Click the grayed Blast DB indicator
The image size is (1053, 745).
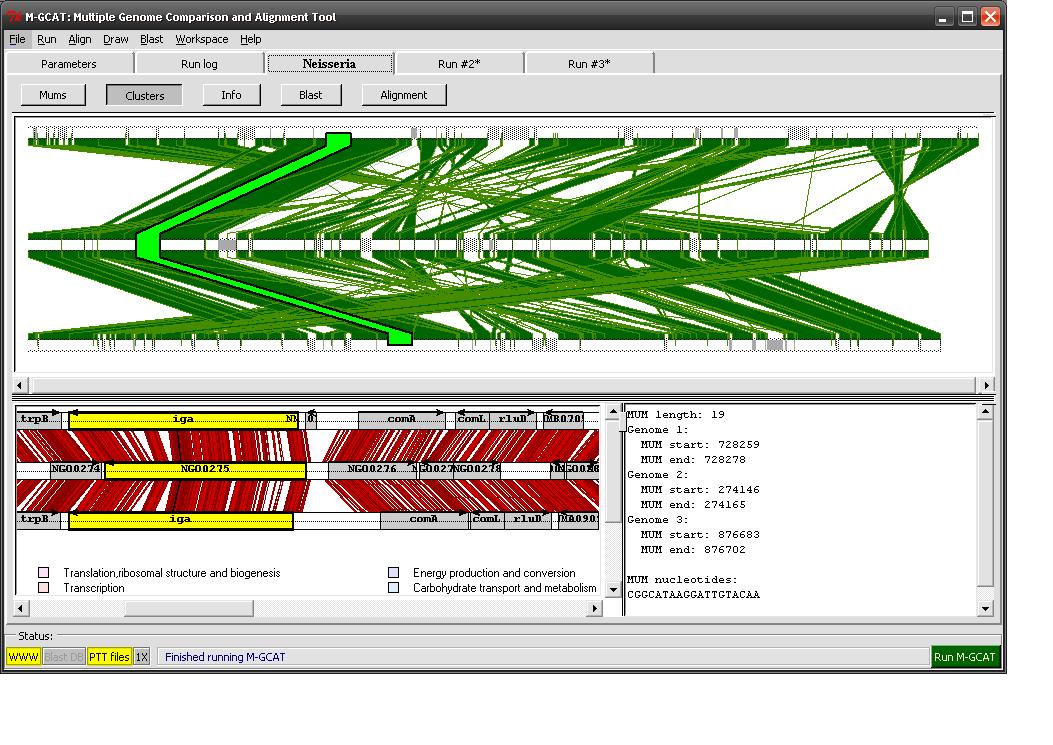coord(64,657)
